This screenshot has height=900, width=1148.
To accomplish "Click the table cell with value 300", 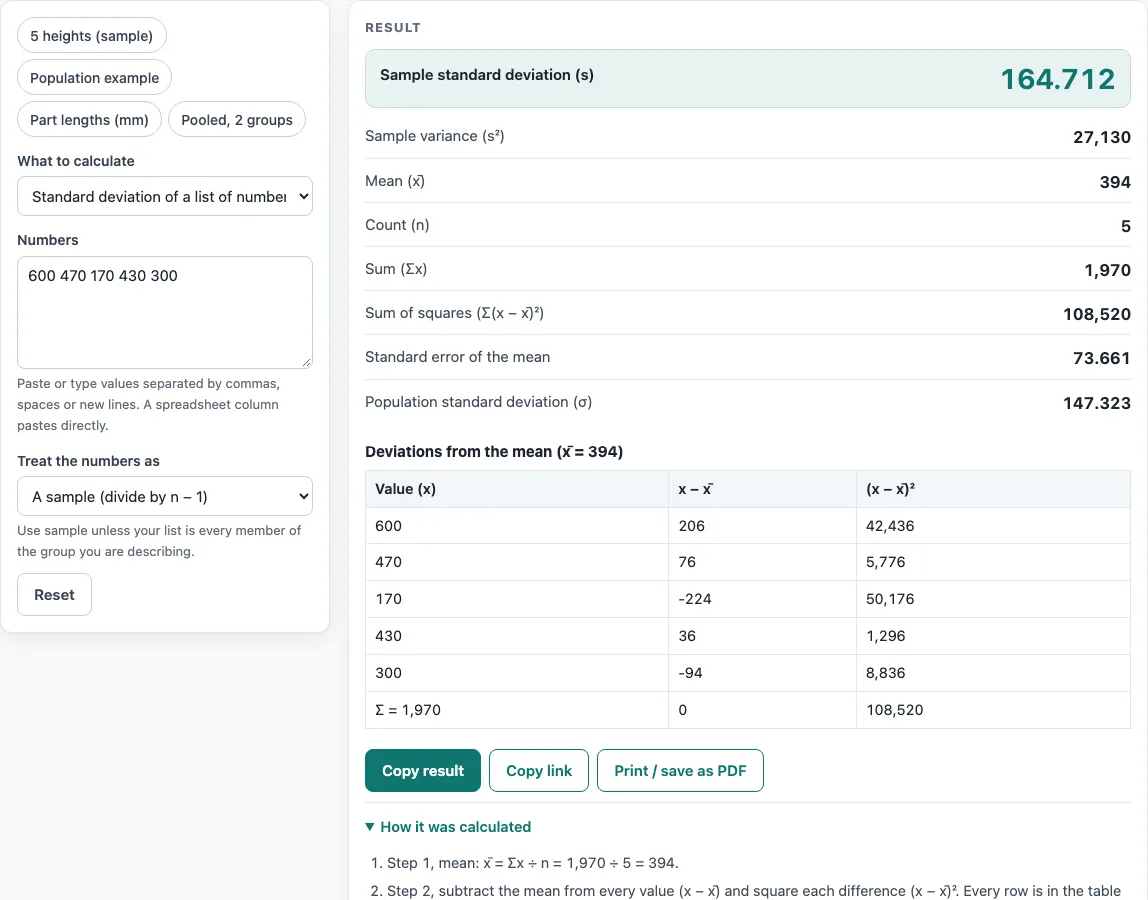I will [x=517, y=673].
